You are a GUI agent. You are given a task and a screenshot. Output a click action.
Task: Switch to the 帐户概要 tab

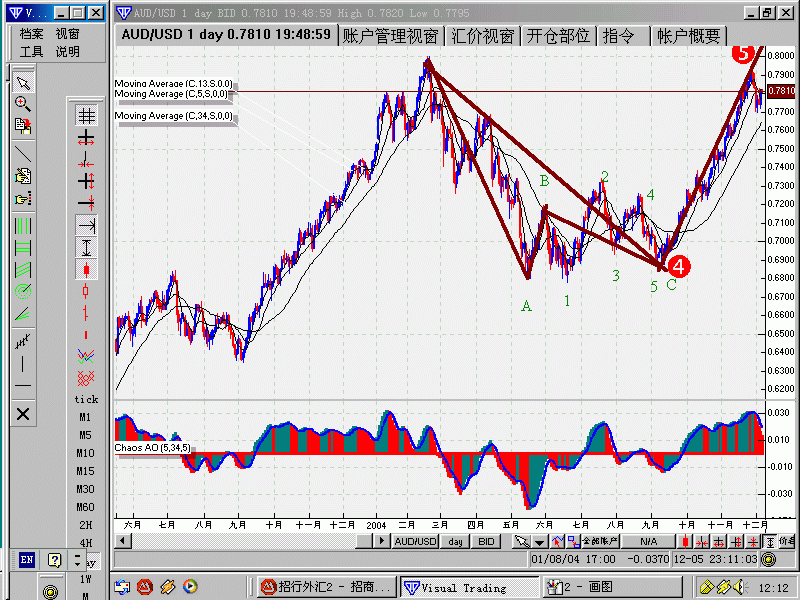(689, 36)
